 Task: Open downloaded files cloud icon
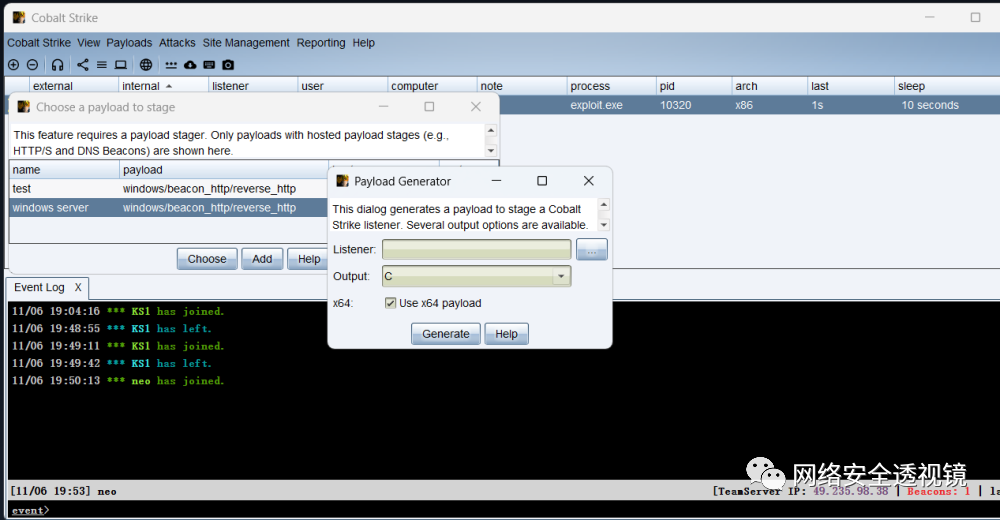point(190,64)
